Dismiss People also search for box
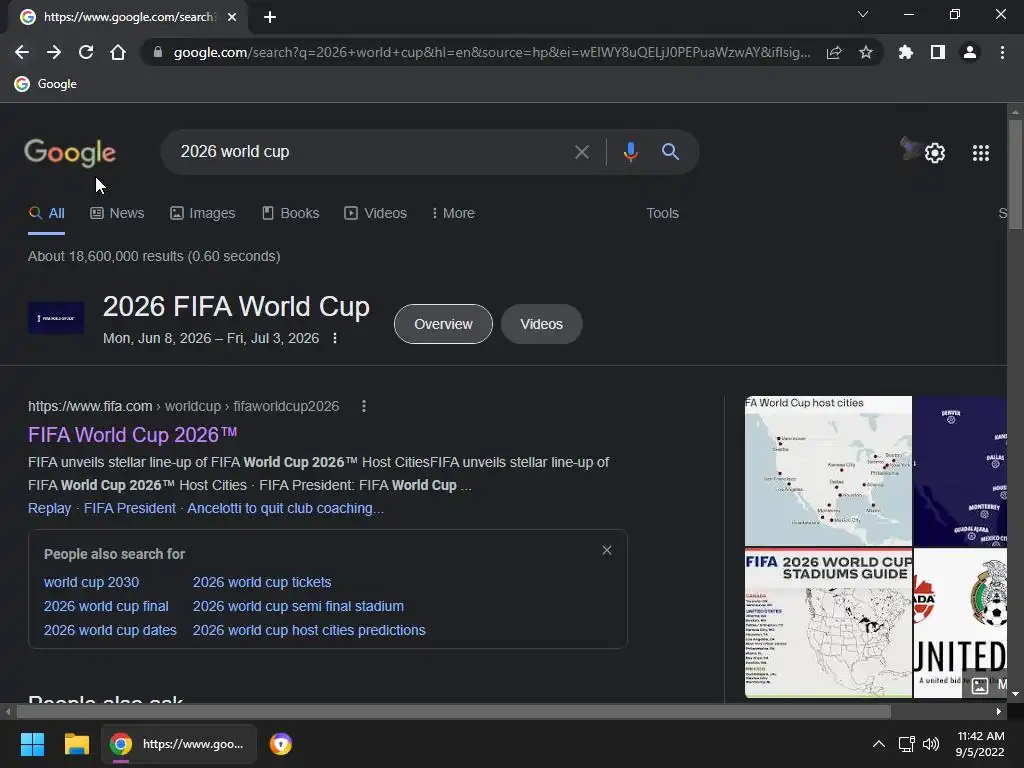The image size is (1024, 768). tap(607, 551)
